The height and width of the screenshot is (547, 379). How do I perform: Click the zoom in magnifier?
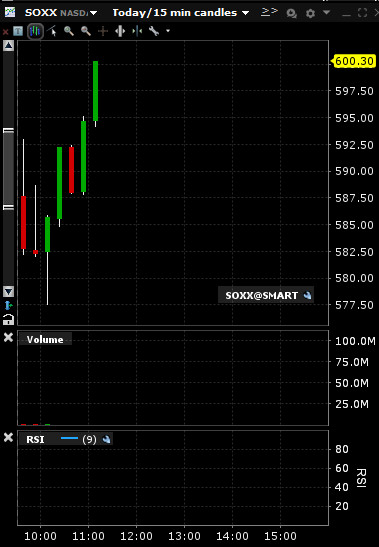coord(69,31)
